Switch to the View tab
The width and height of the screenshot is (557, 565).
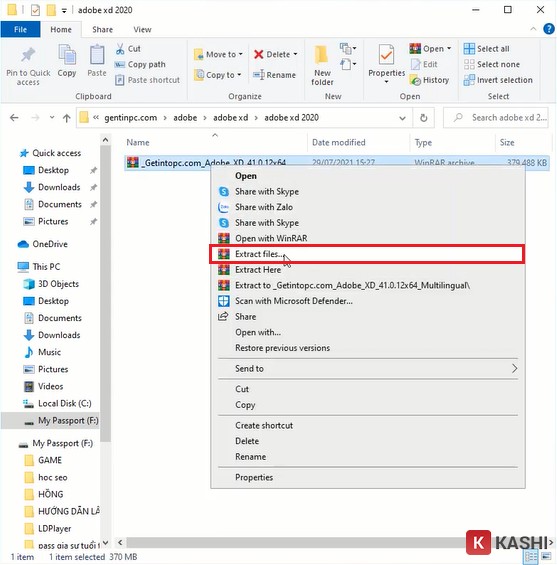(x=142, y=30)
